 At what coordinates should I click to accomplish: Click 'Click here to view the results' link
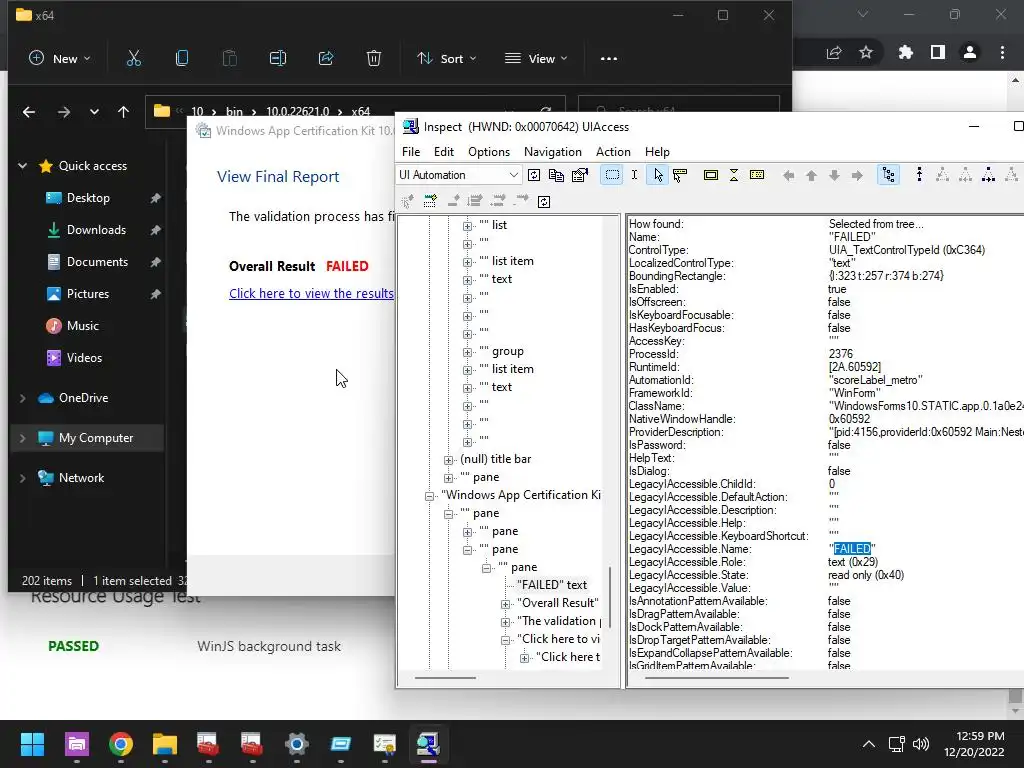[312, 293]
